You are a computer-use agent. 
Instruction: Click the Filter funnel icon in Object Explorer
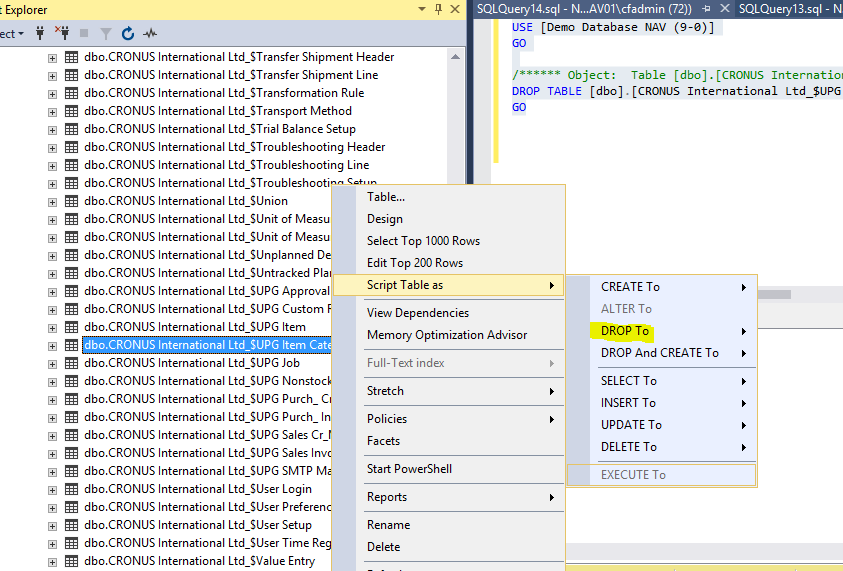coord(106,34)
